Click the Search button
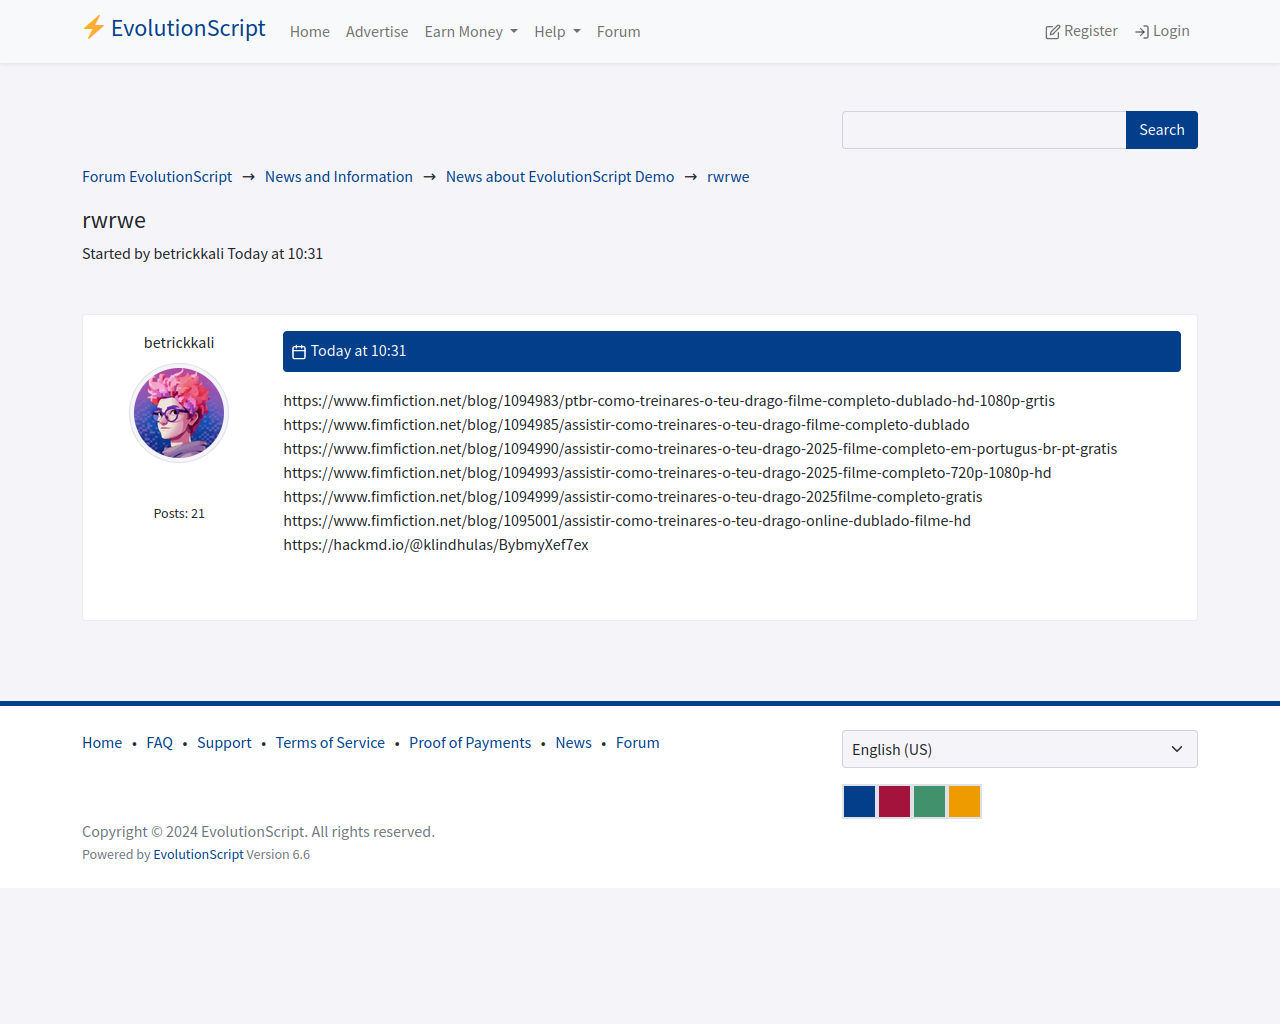 point(1162,130)
